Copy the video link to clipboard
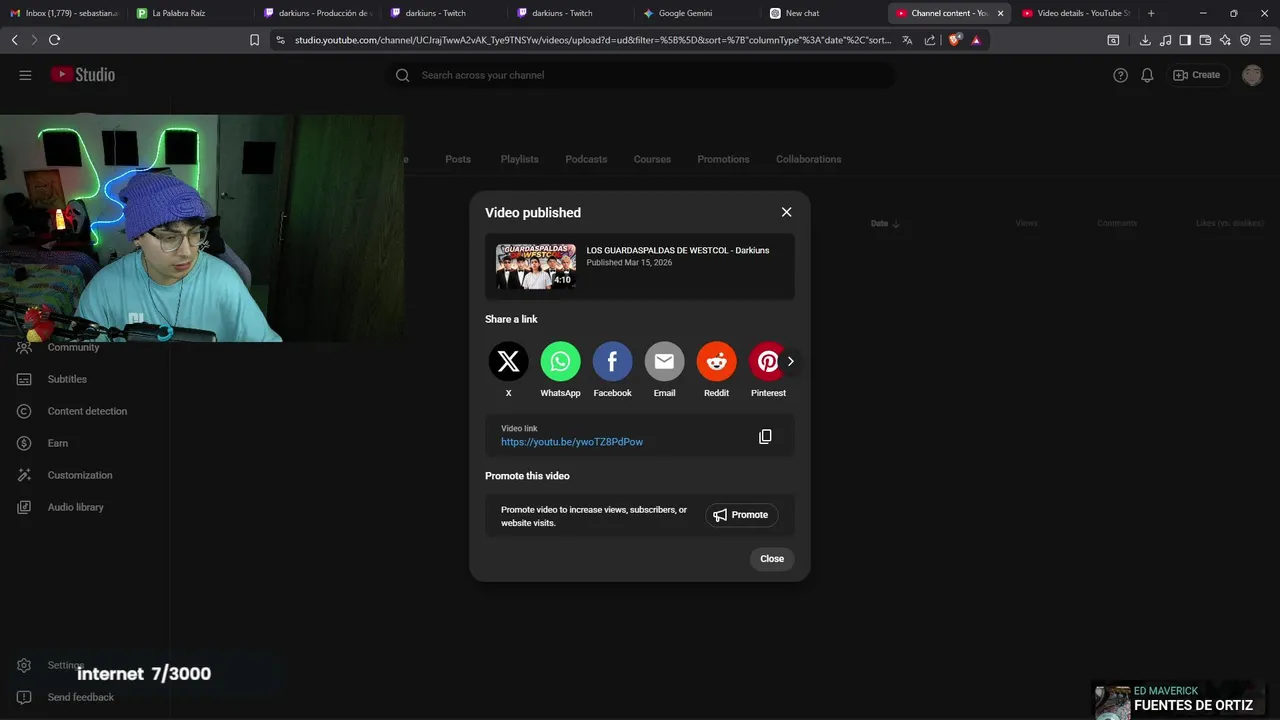The height and width of the screenshot is (720, 1280). point(765,436)
